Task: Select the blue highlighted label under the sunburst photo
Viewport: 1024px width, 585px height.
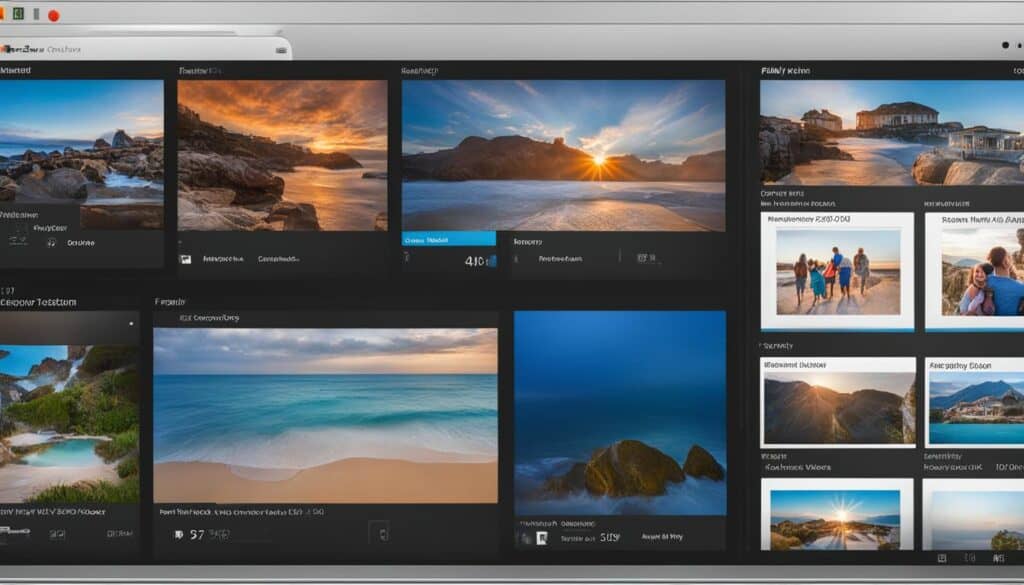Action: pyautogui.click(x=448, y=240)
